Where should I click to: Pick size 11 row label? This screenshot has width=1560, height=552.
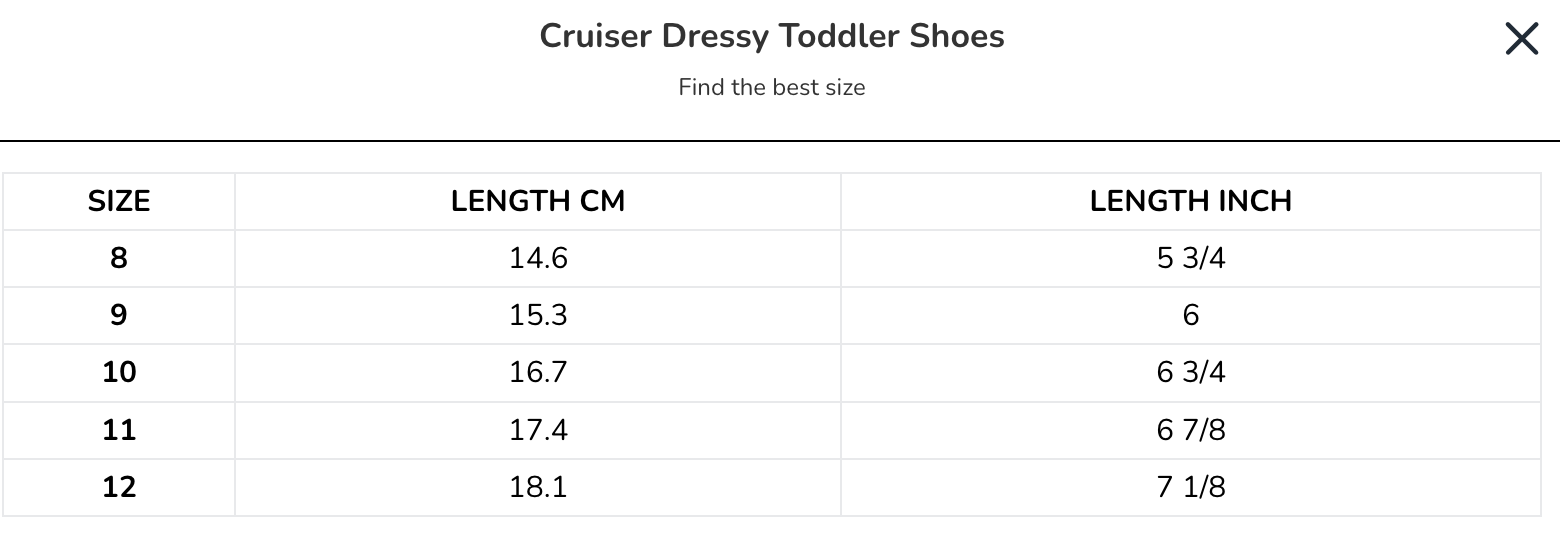[119, 430]
